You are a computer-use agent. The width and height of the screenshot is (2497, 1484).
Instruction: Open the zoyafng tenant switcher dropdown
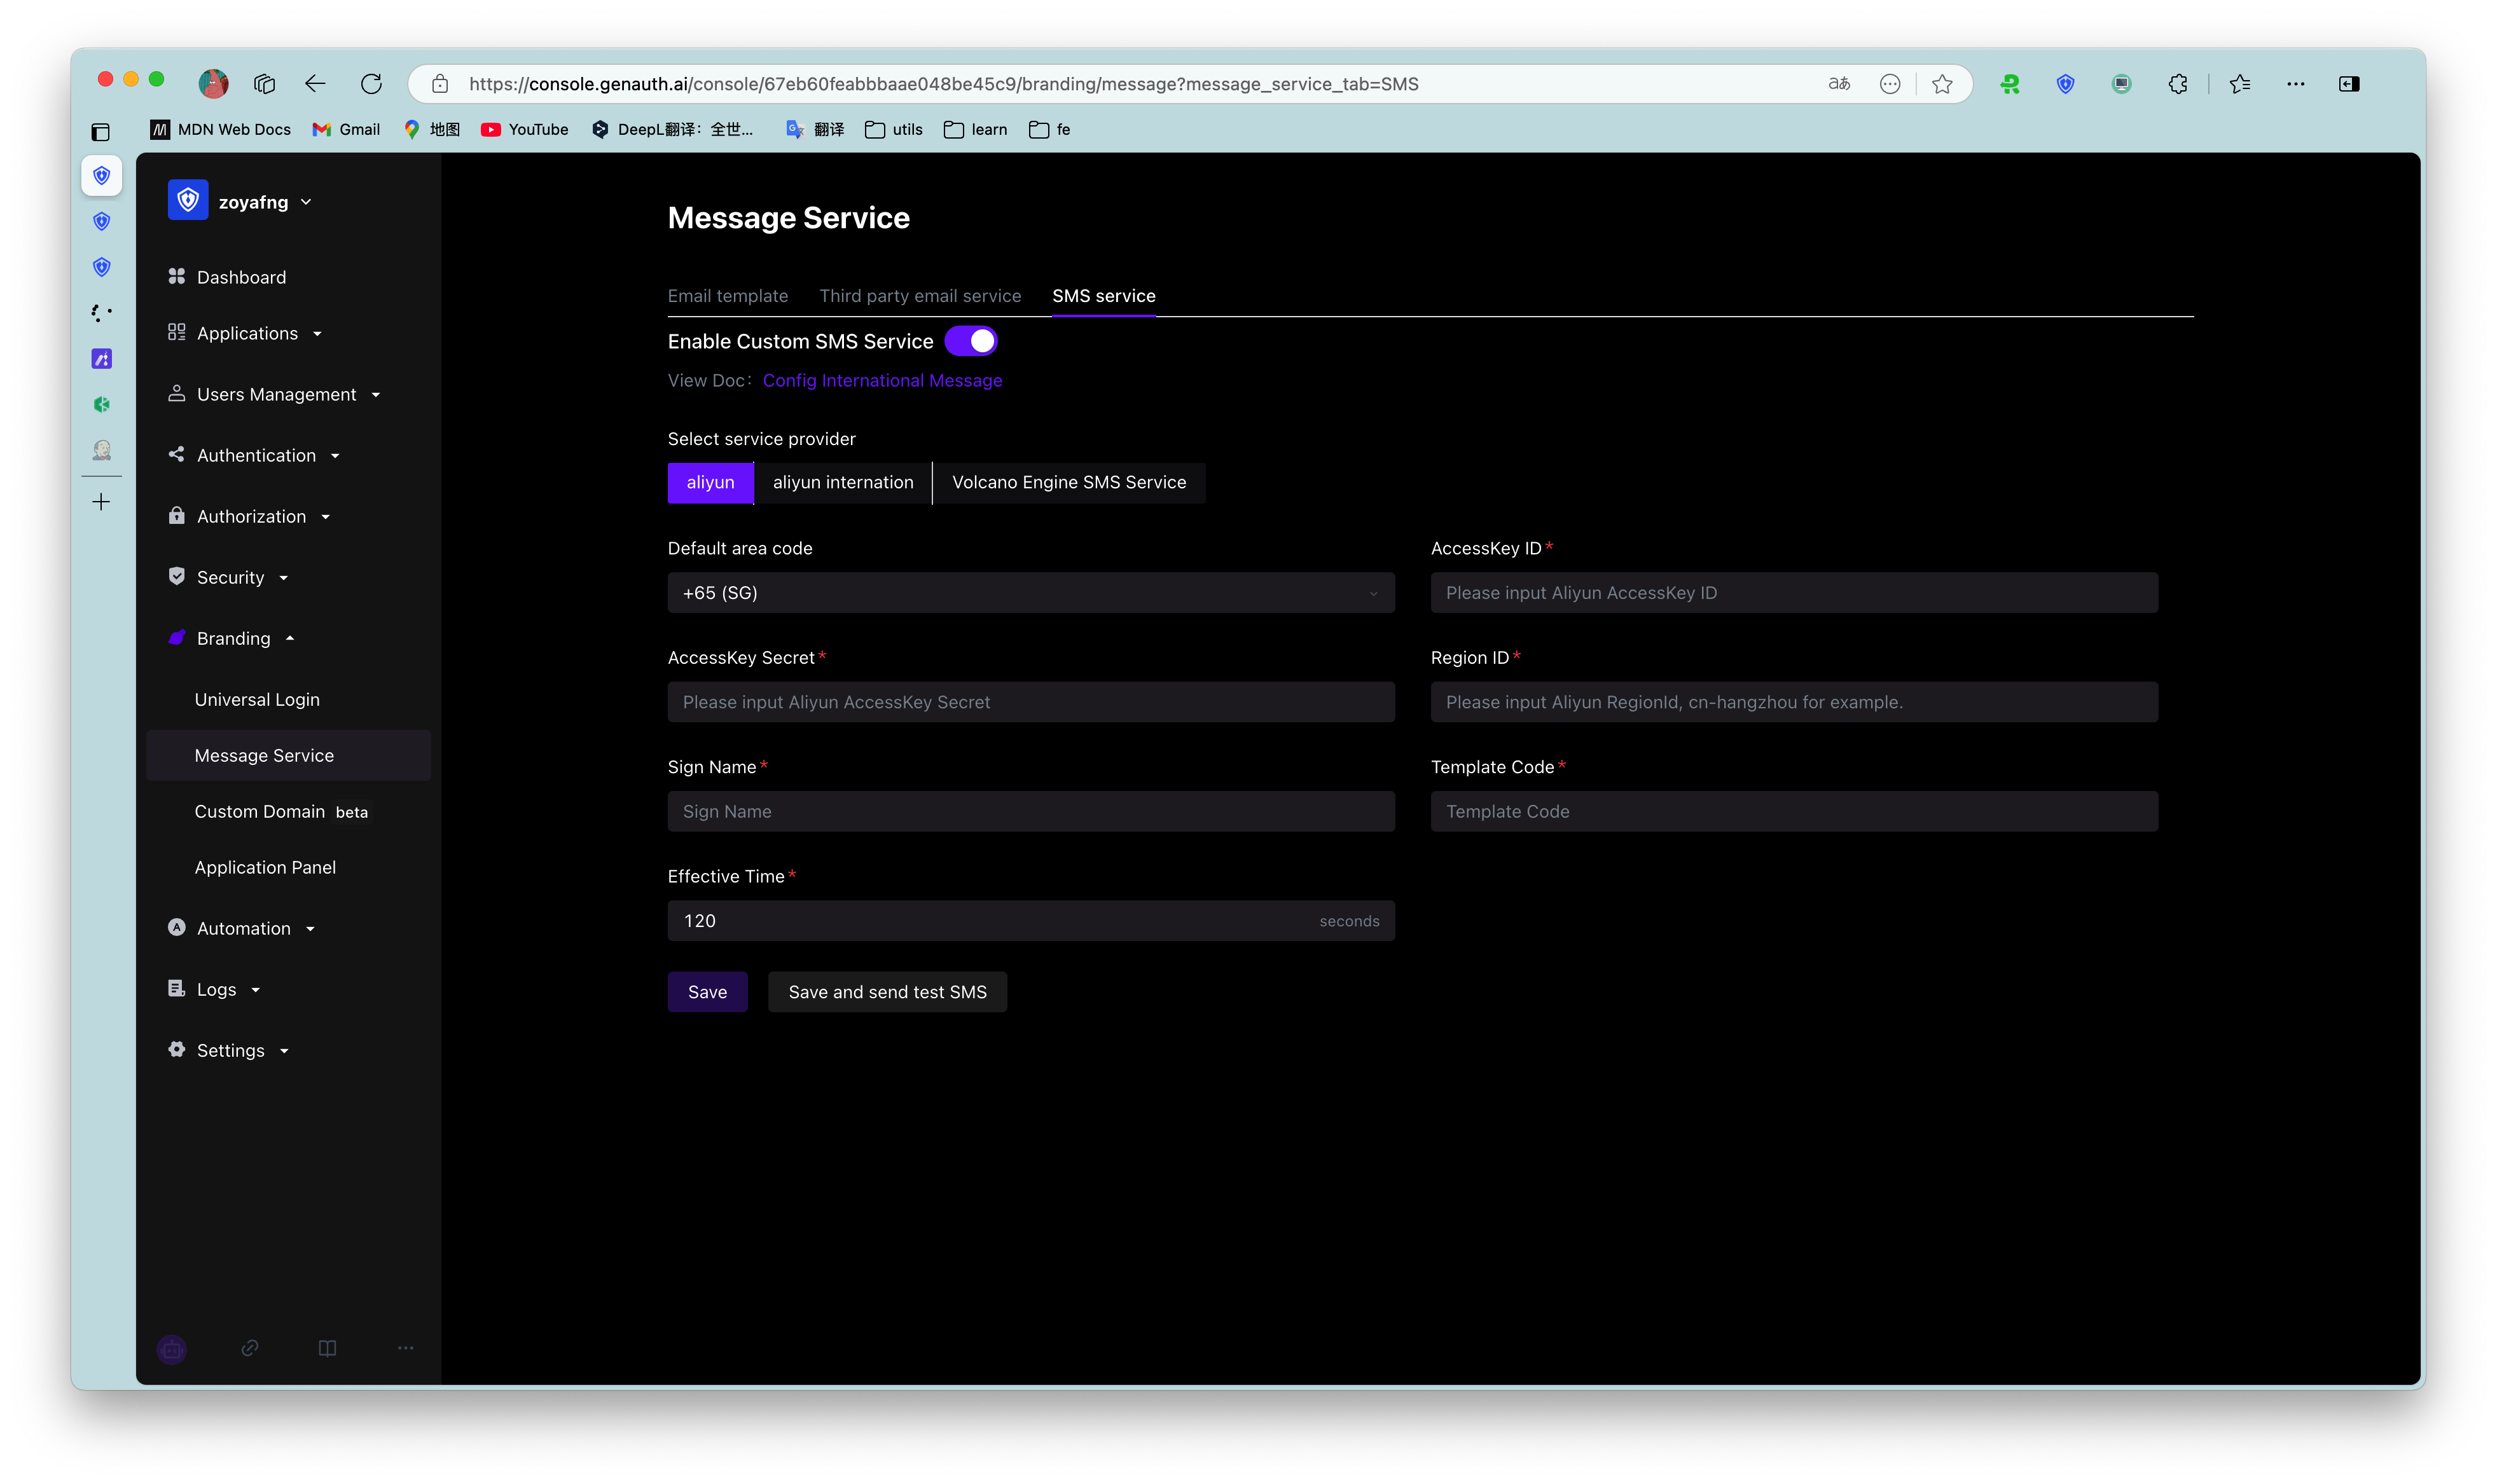coord(264,202)
